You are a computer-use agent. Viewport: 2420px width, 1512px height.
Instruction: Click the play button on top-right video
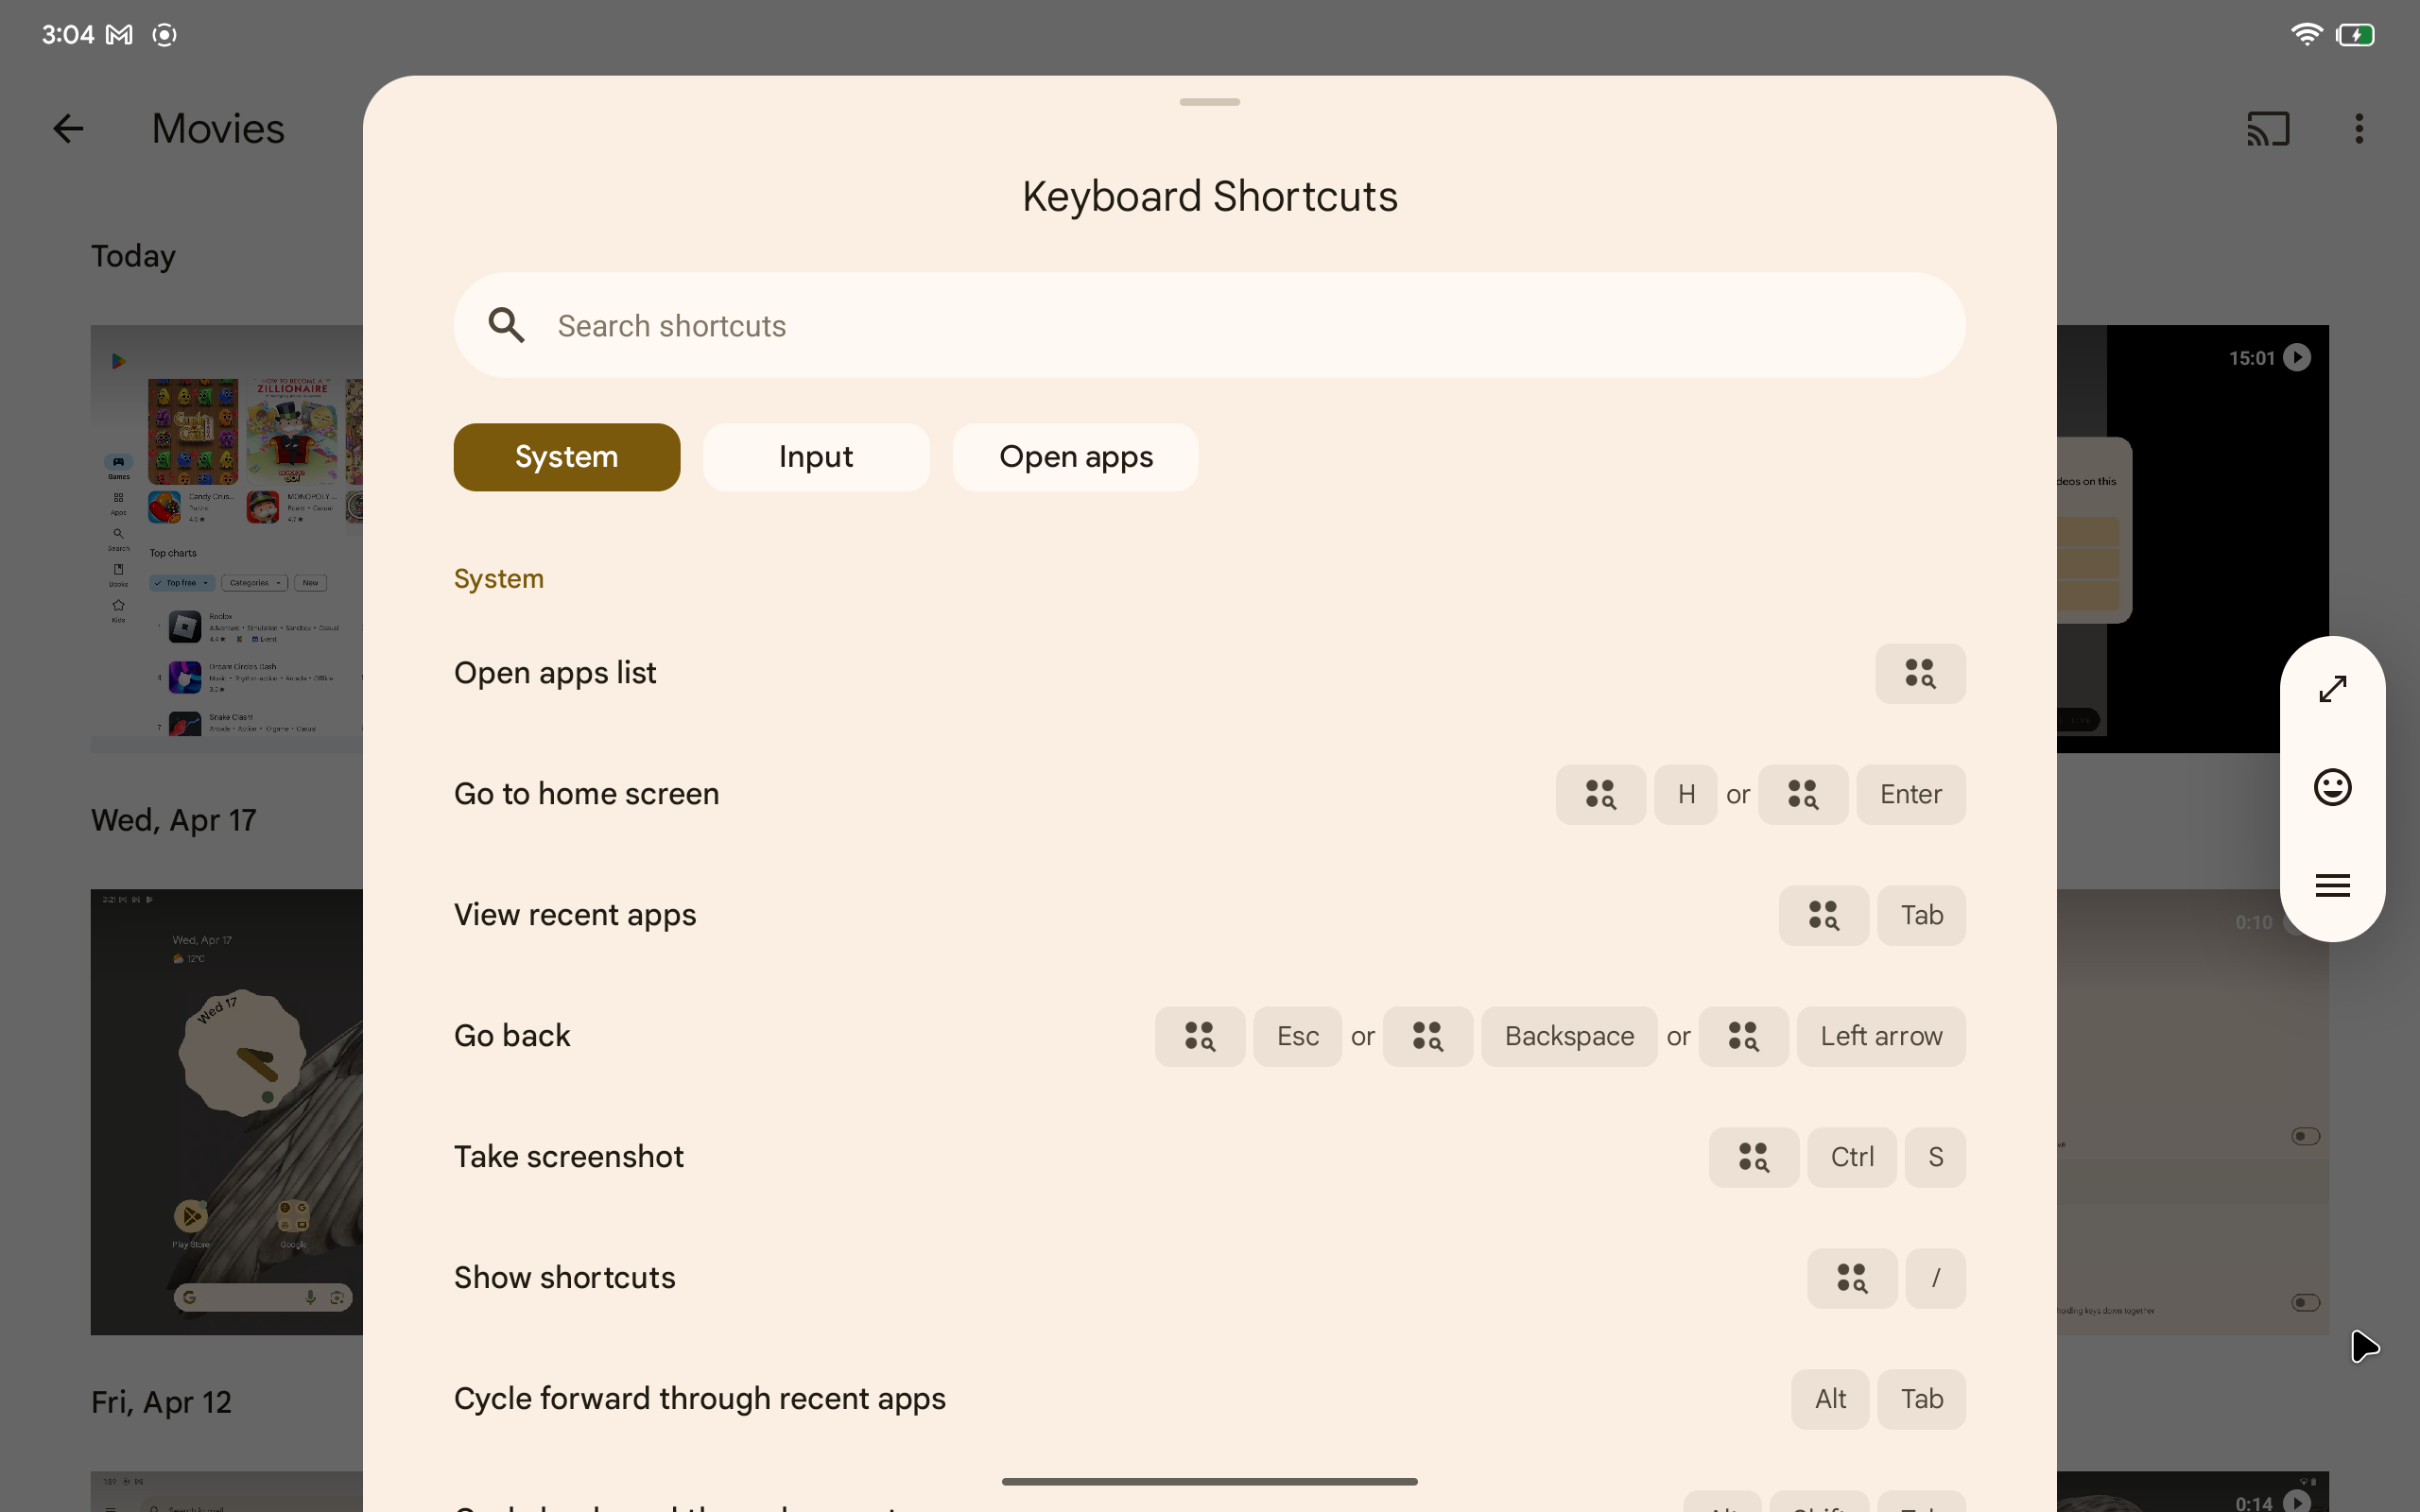[2304, 359]
